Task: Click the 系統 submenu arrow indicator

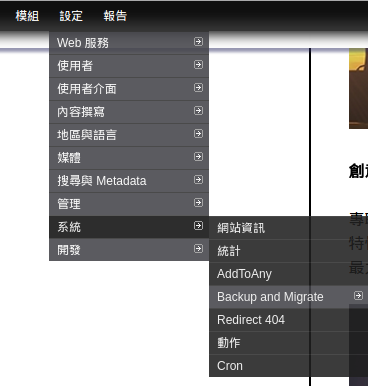Action: (198, 225)
